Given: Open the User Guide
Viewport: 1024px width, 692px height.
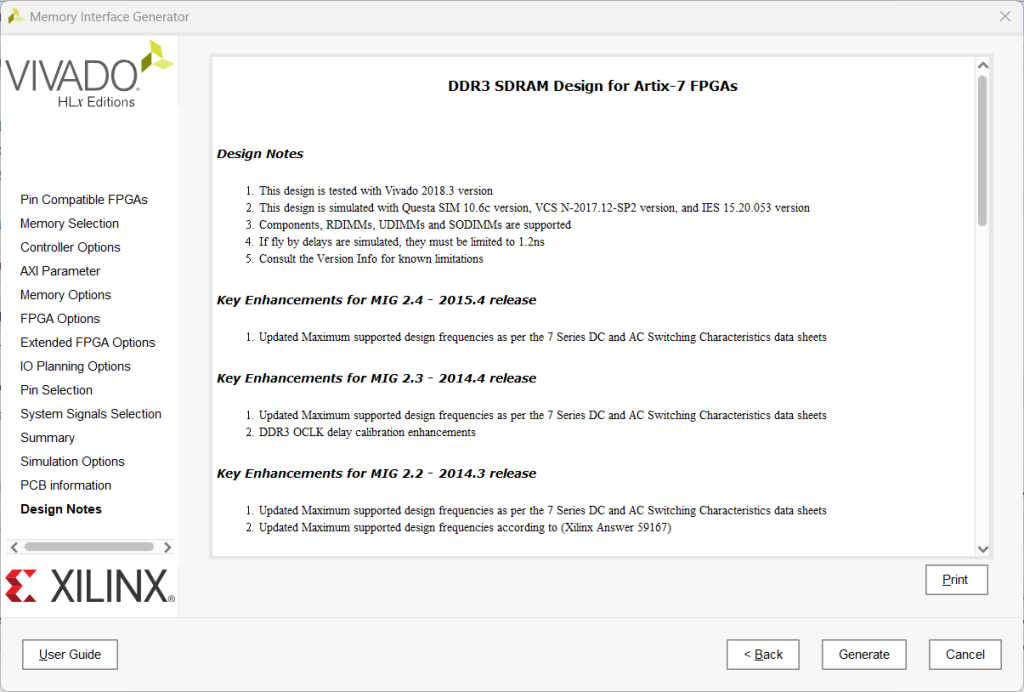Looking at the screenshot, I should click(70, 655).
